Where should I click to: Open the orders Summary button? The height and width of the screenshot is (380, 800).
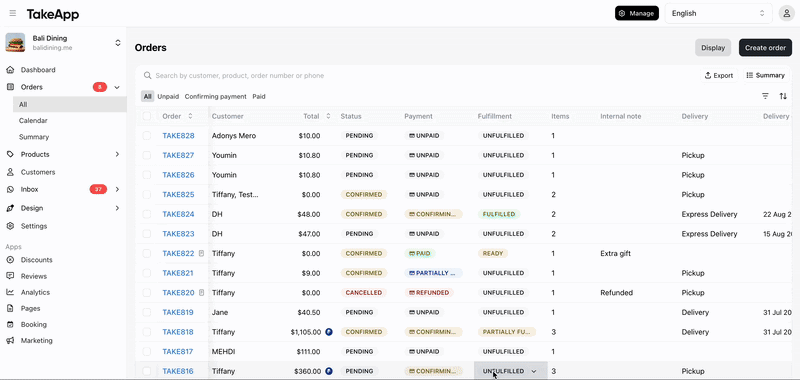click(765, 75)
